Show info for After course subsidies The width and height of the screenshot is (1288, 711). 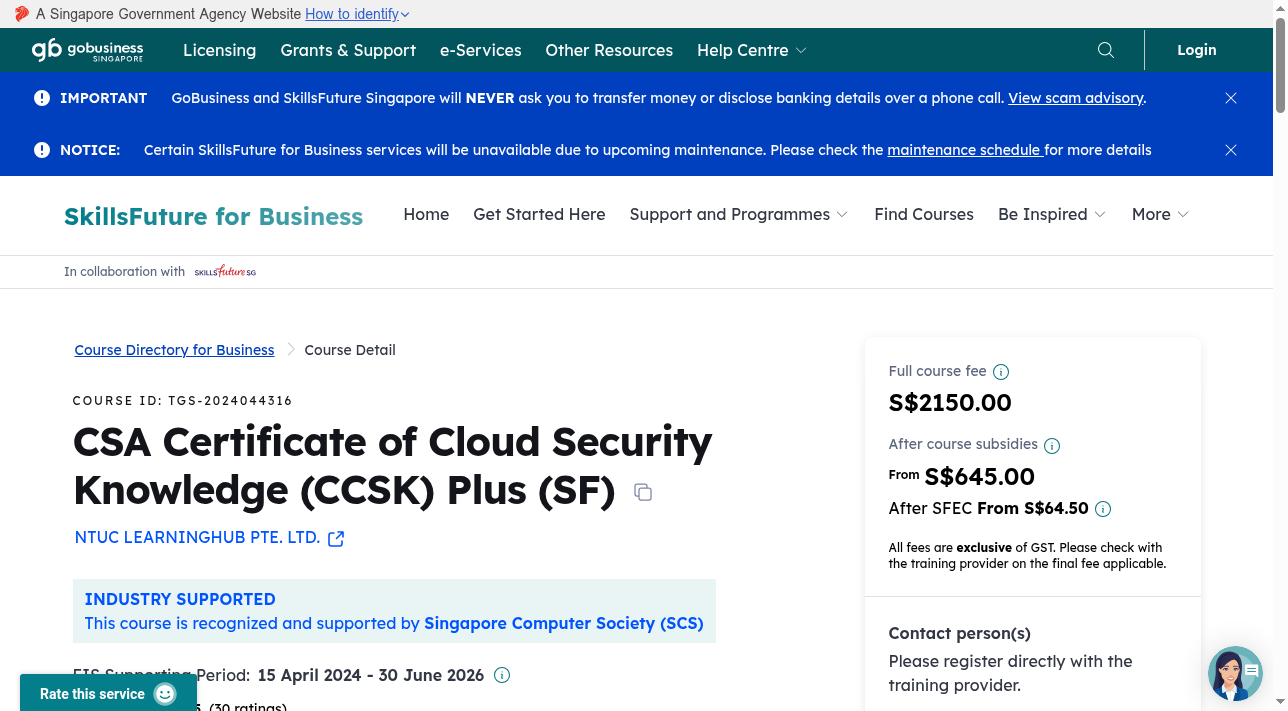point(1052,445)
